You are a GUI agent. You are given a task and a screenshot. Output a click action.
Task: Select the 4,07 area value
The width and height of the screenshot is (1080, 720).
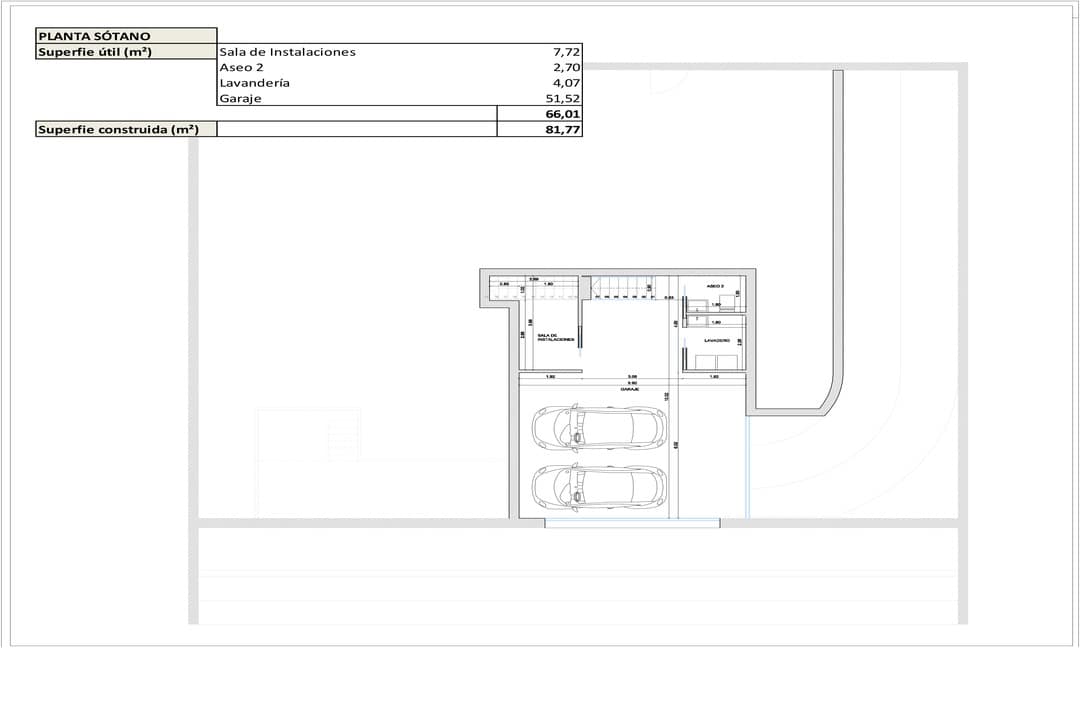(566, 83)
